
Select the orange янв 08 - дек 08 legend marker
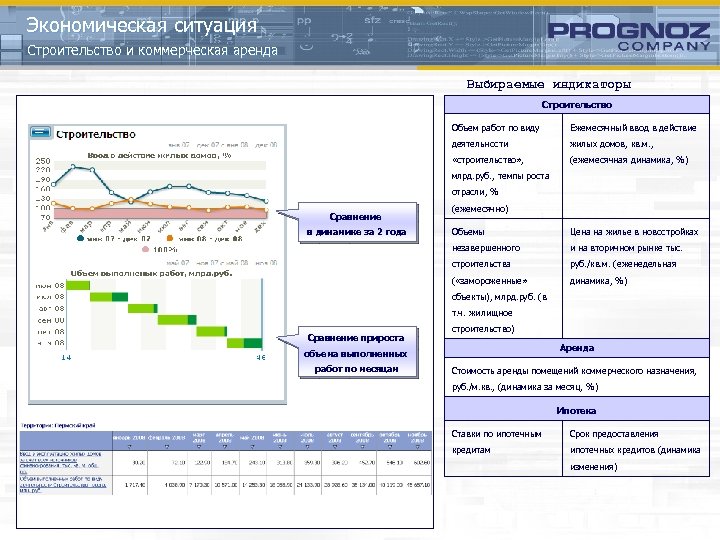coord(170,238)
